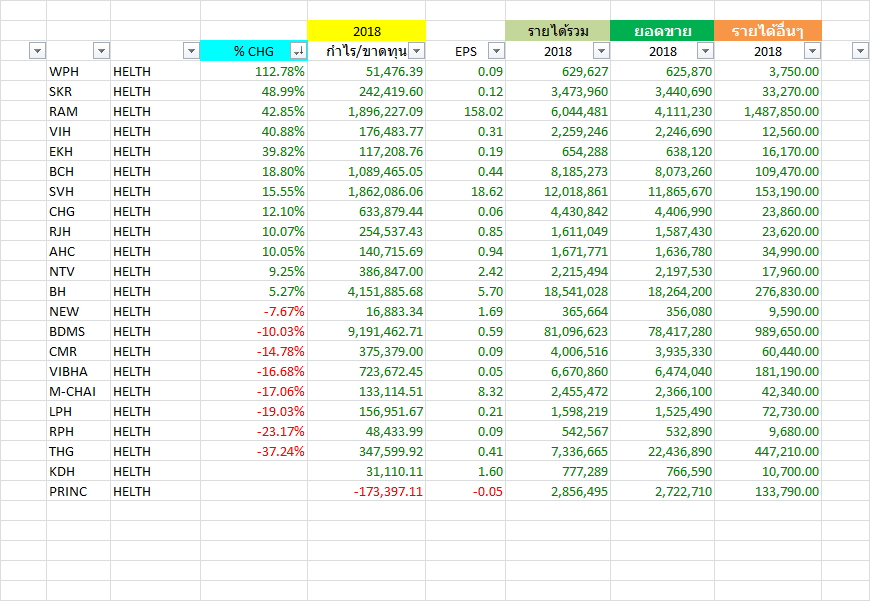Viewport: 870px width, 601px height.
Task: Open the รายได้อื่นๆ 2018 column filter dropdown
Action: tap(812, 51)
